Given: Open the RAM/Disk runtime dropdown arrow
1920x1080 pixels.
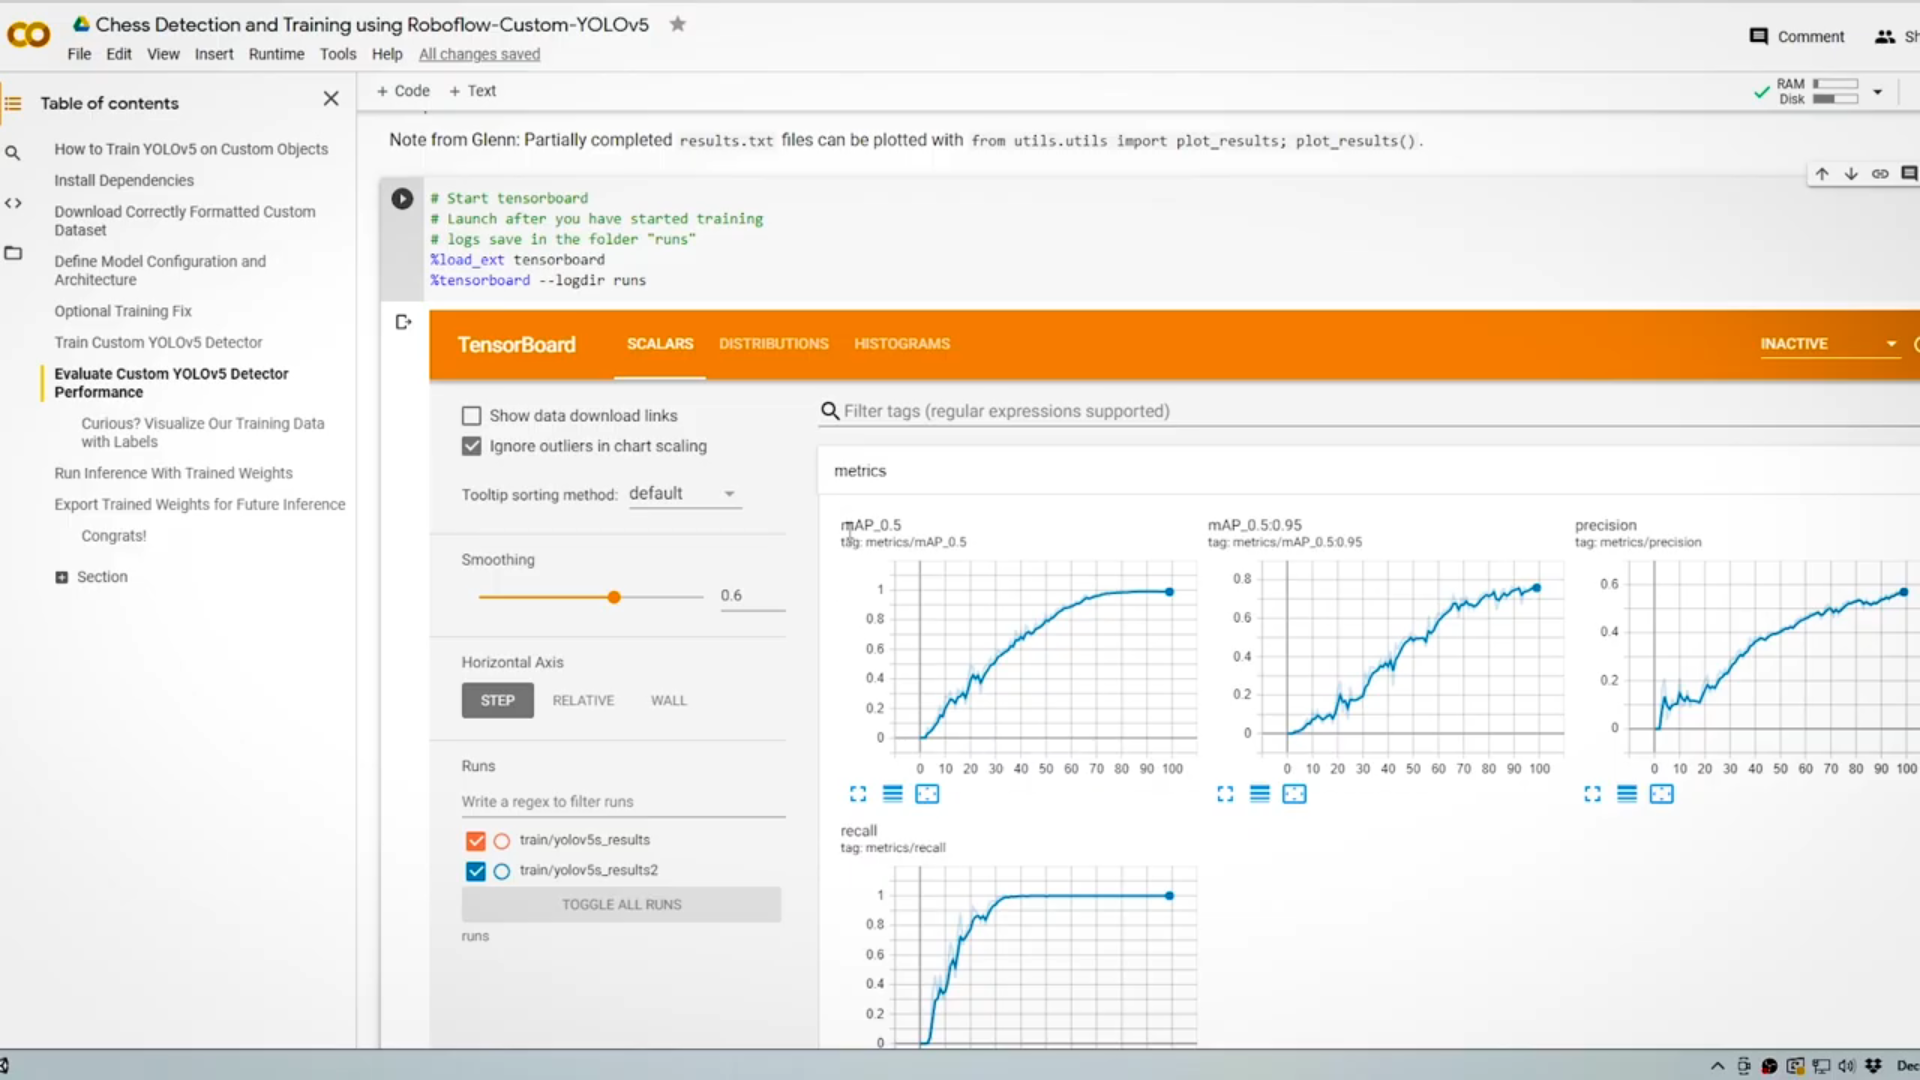Looking at the screenshot, I should [x=1877, y=91].
